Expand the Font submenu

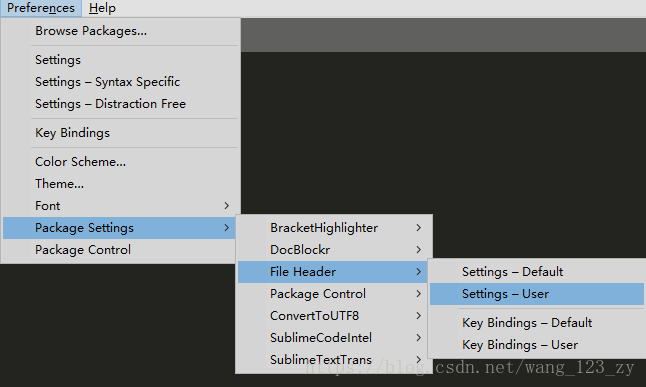click(120, 206)
